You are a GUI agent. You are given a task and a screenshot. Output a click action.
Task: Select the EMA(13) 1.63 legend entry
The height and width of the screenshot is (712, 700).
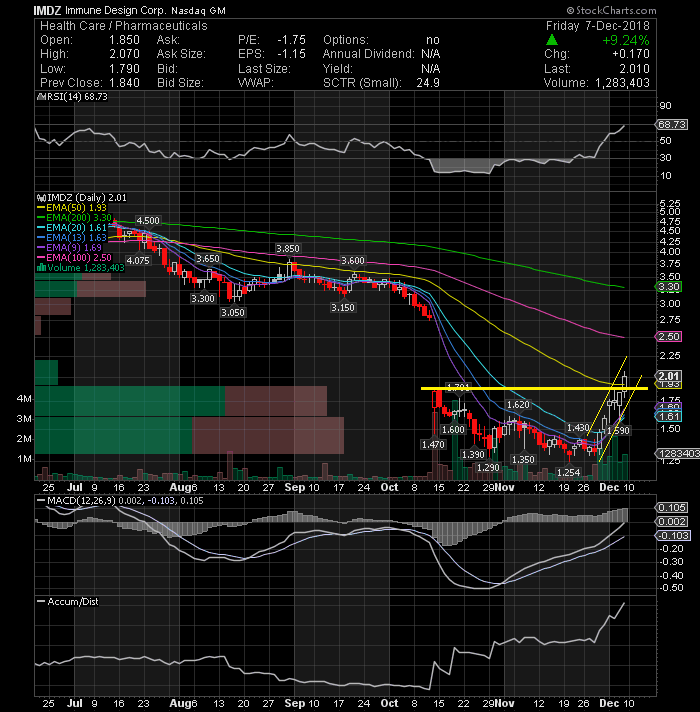point(72,237)
